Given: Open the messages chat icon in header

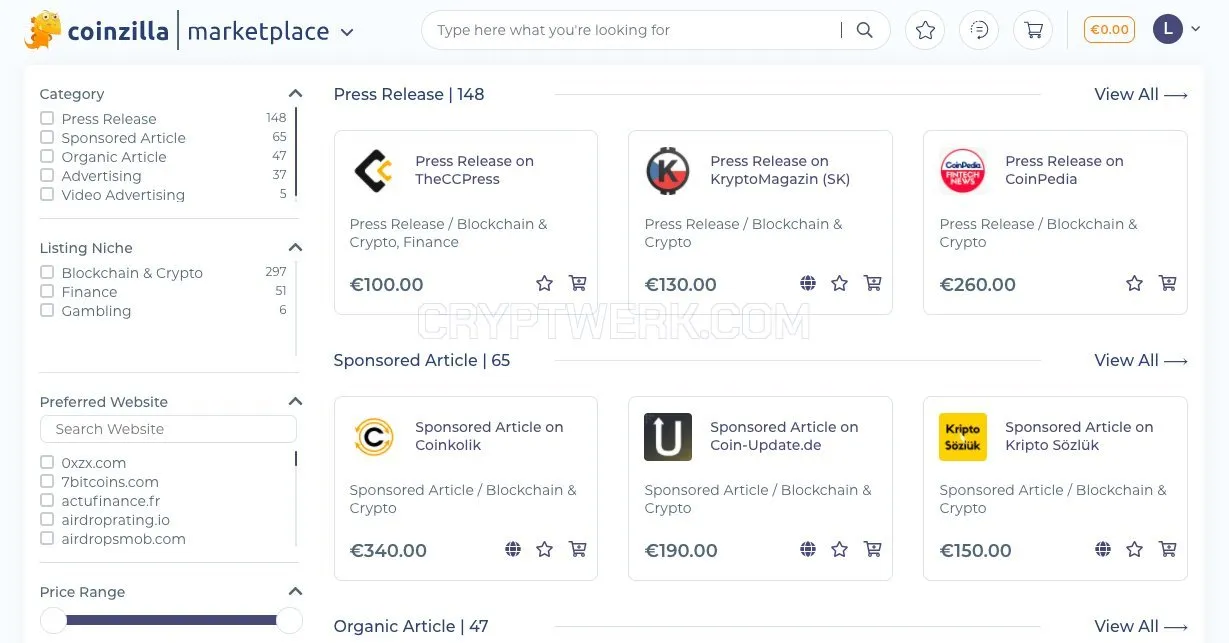Looking at the screenshot, I should [x=979, y=30].
